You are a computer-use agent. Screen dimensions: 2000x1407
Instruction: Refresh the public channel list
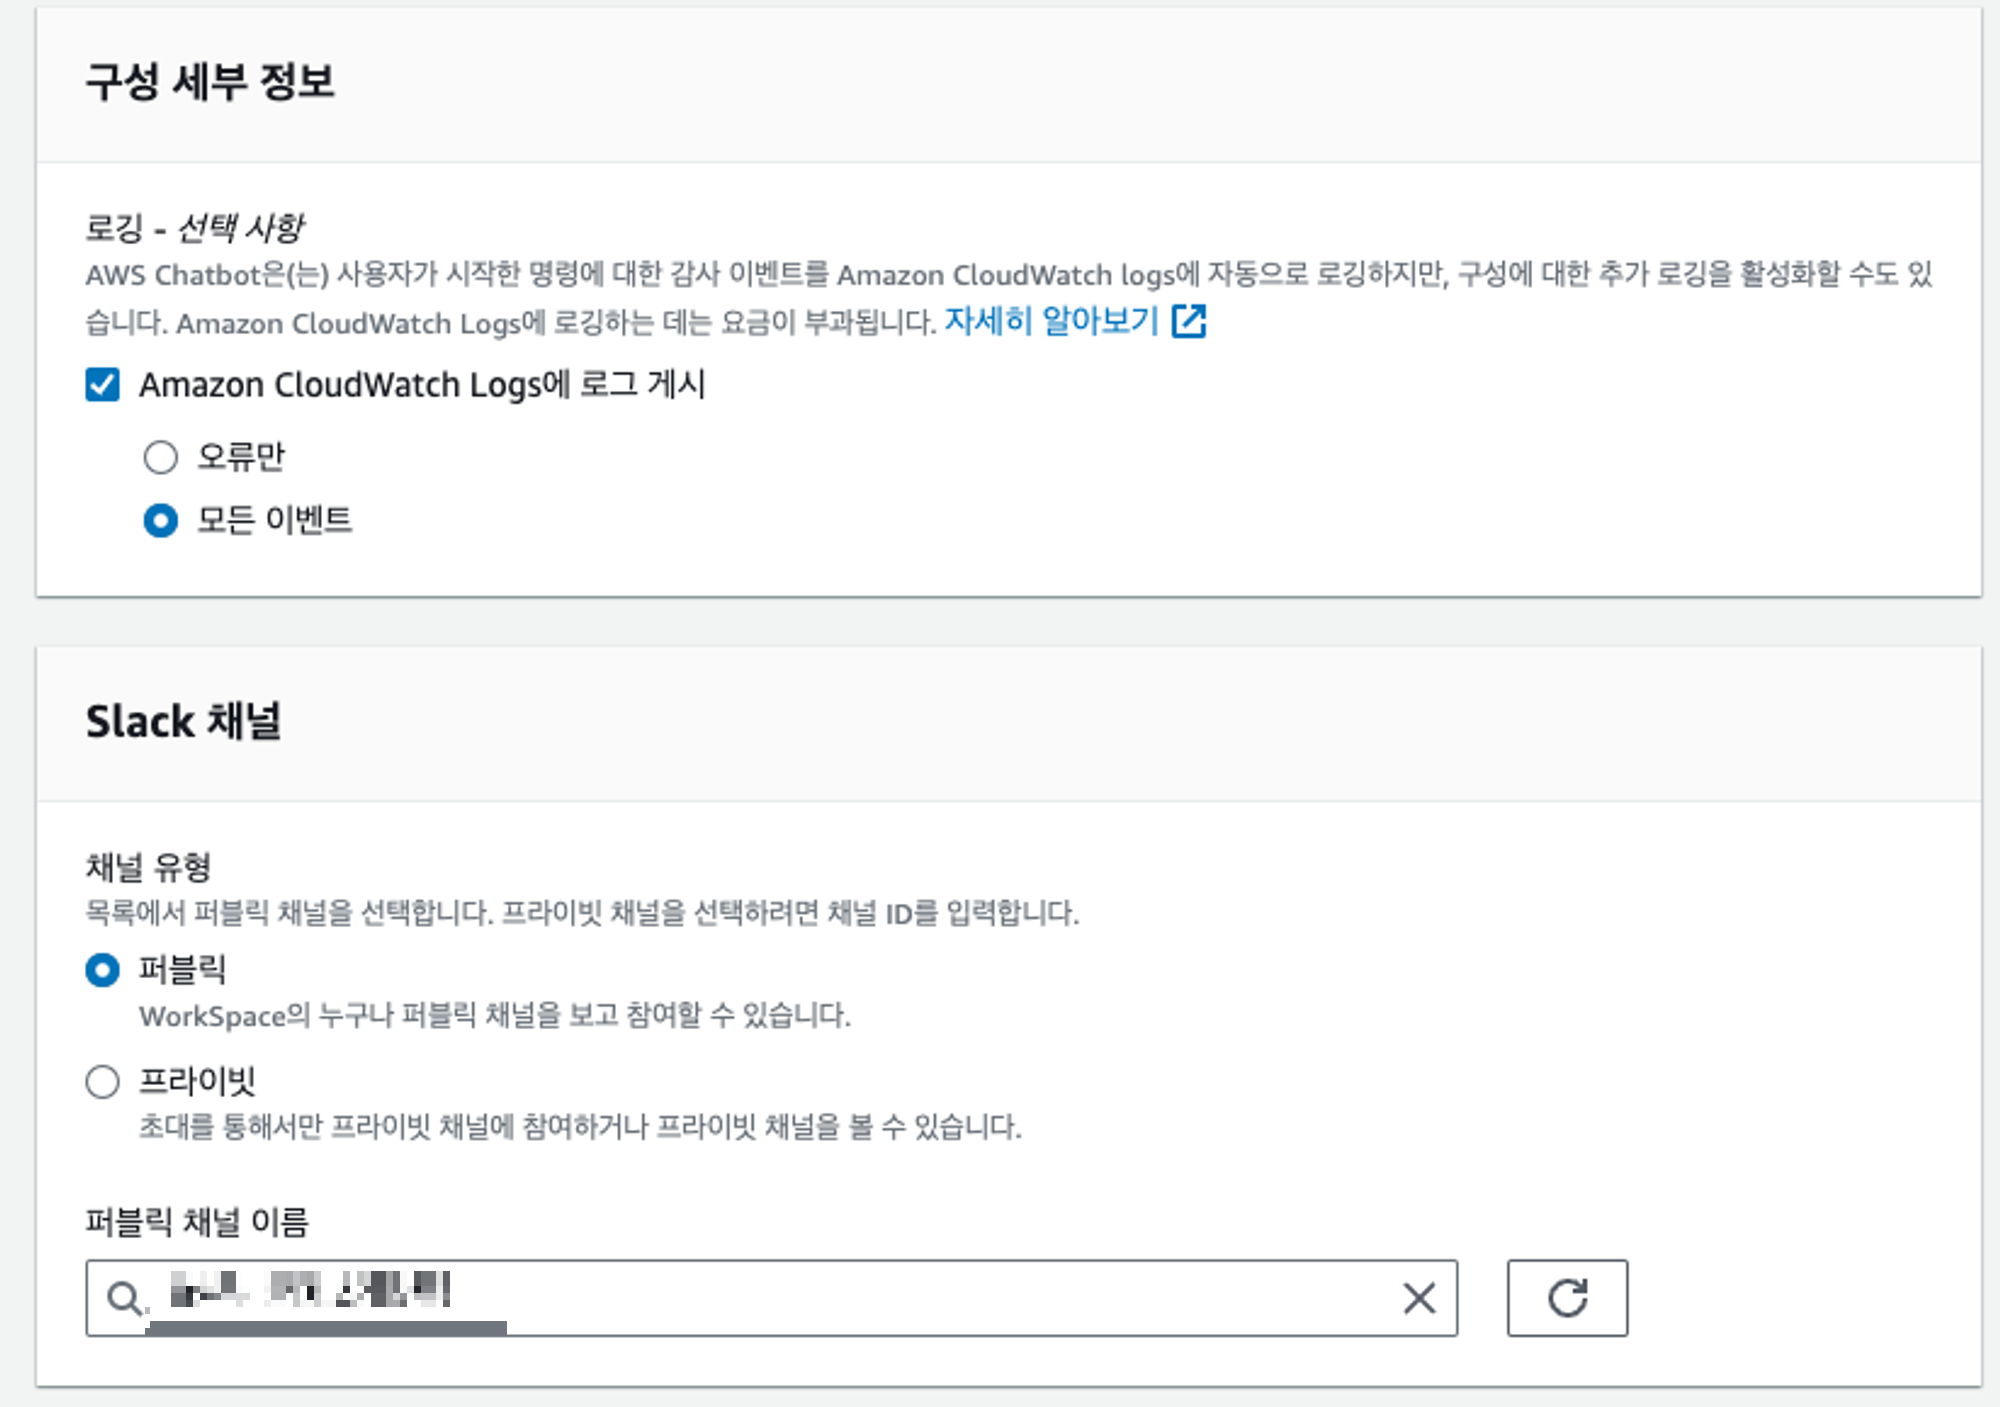pyautogui.click(x=1567, y=1298)
